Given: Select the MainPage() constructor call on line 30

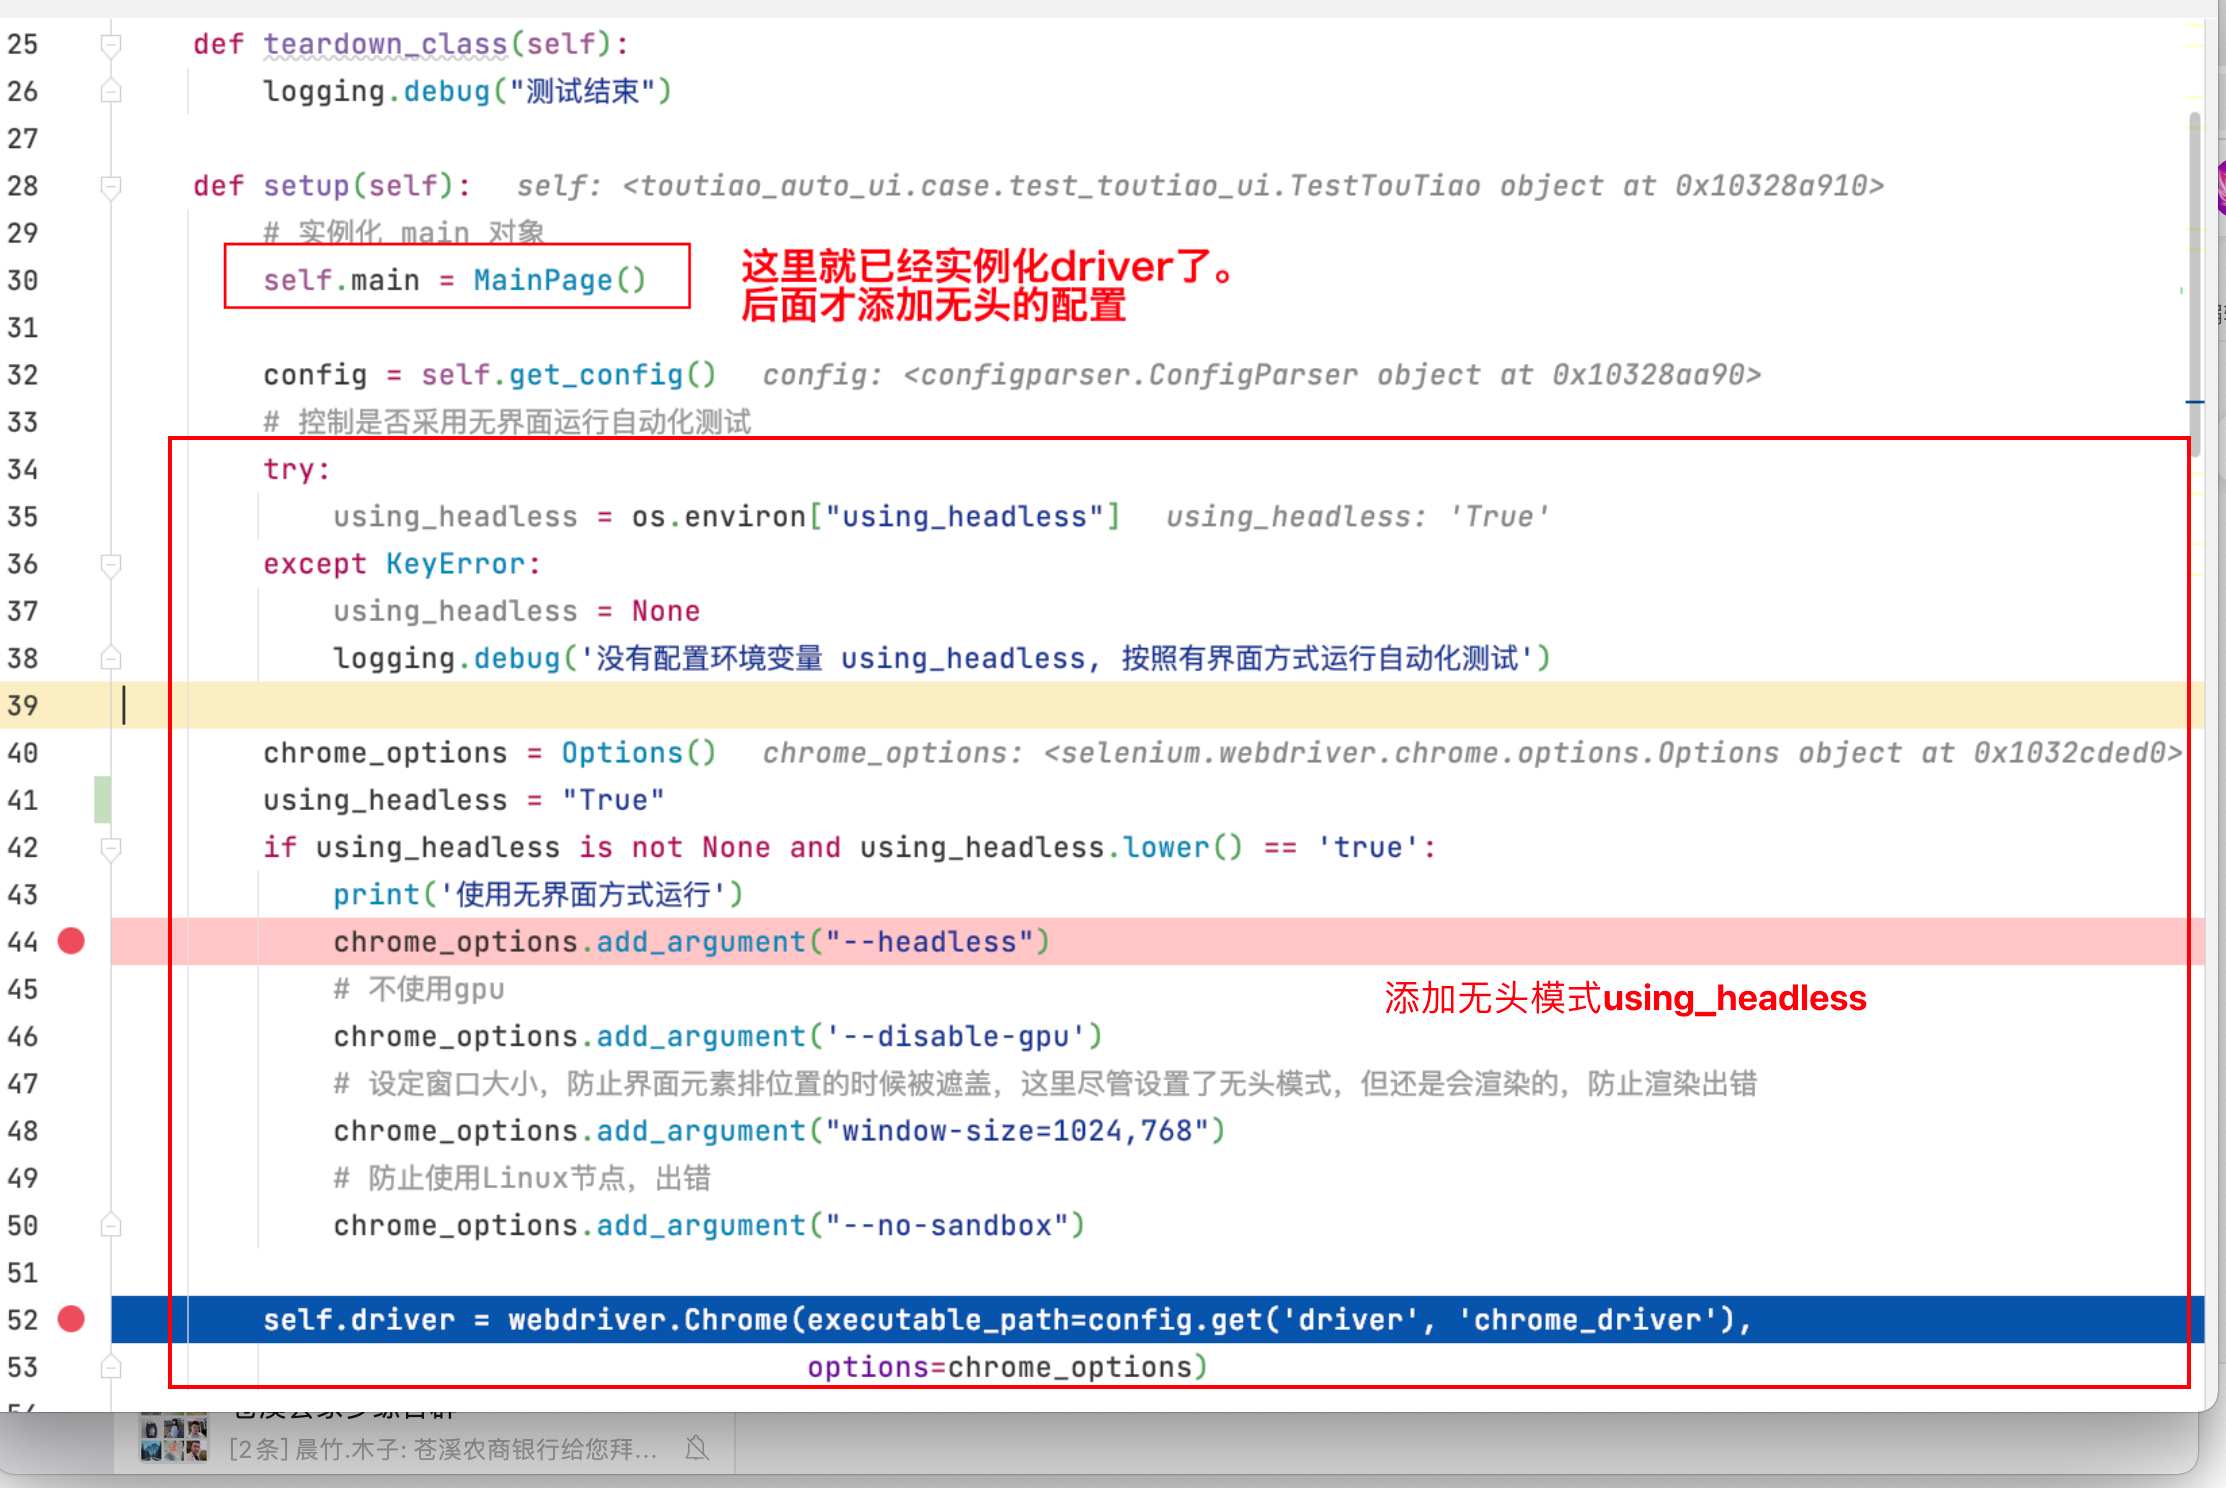Looking at the screenshot, I should [558, 280].
